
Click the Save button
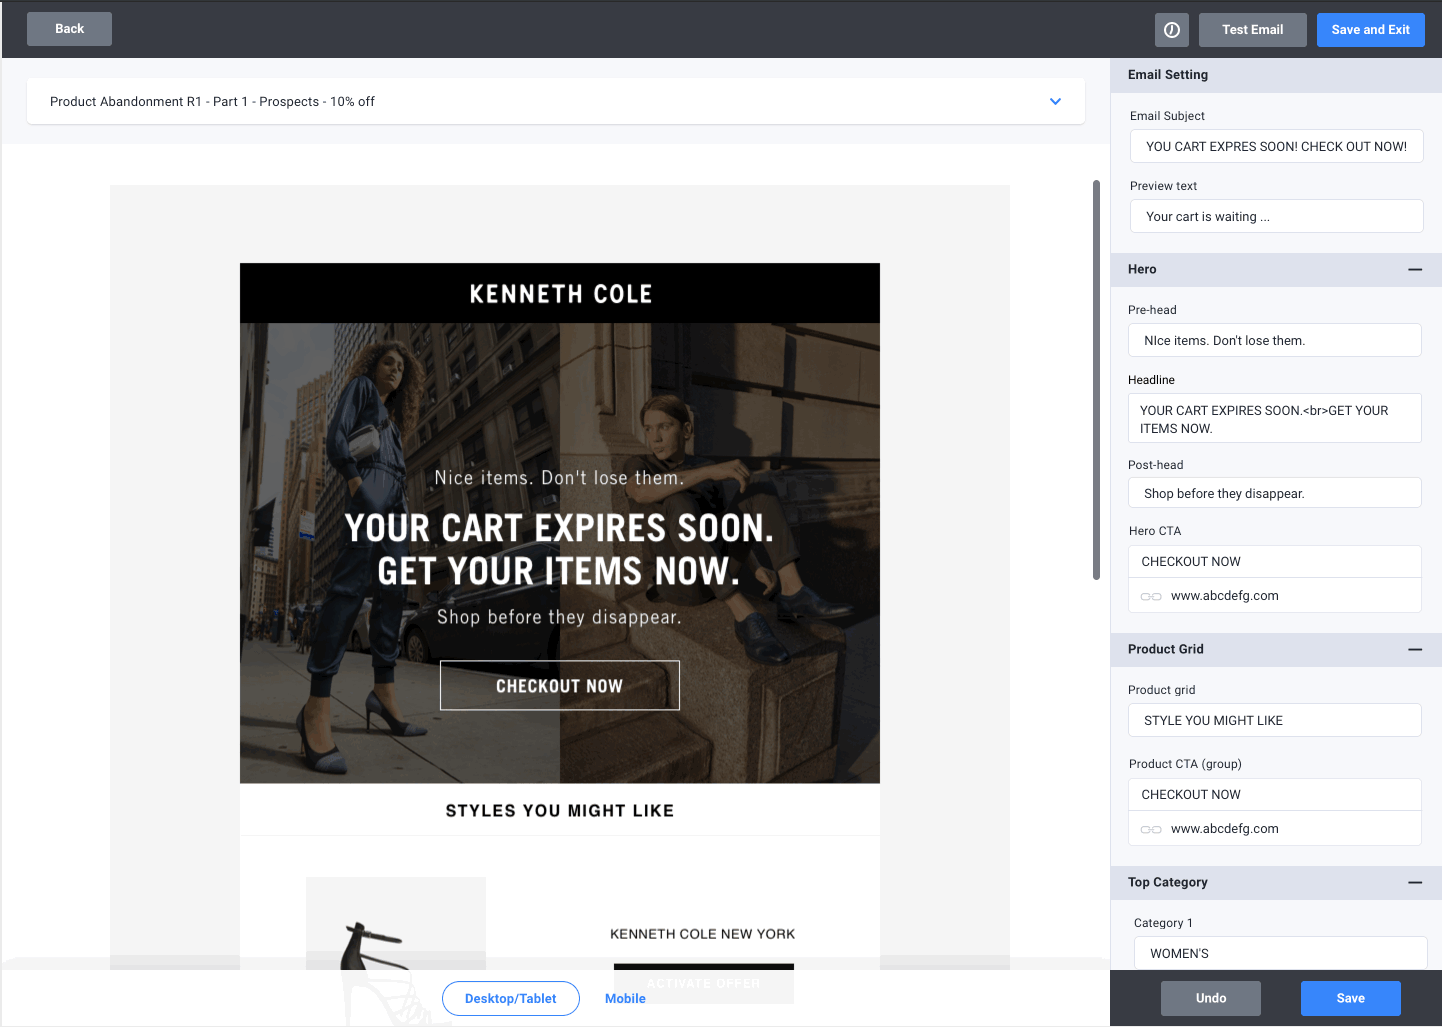[1350, 998]
